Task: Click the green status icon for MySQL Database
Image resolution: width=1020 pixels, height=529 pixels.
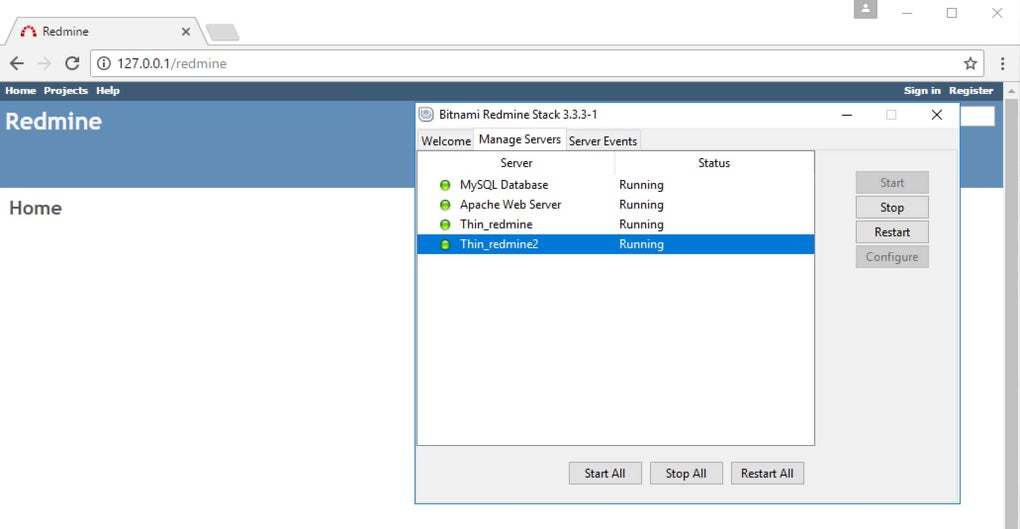Action: (445, 185)
